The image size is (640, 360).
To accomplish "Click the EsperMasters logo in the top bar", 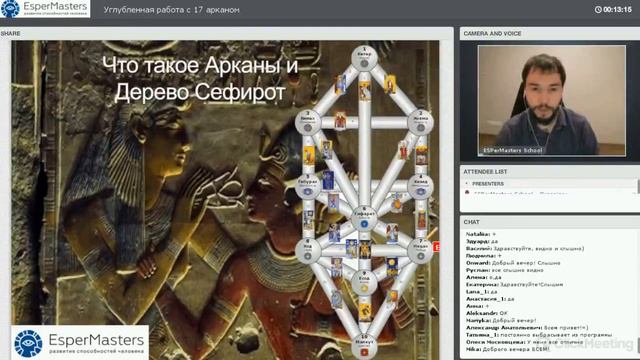I will pyautogui.click(x=45, y=9).
